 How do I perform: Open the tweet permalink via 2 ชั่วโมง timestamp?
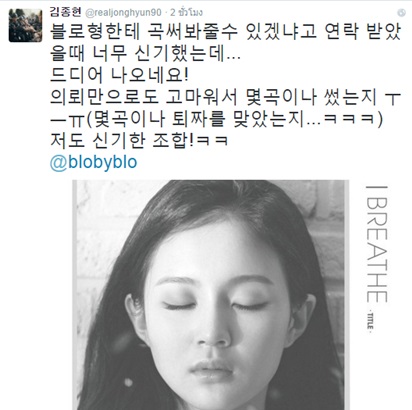186,13
